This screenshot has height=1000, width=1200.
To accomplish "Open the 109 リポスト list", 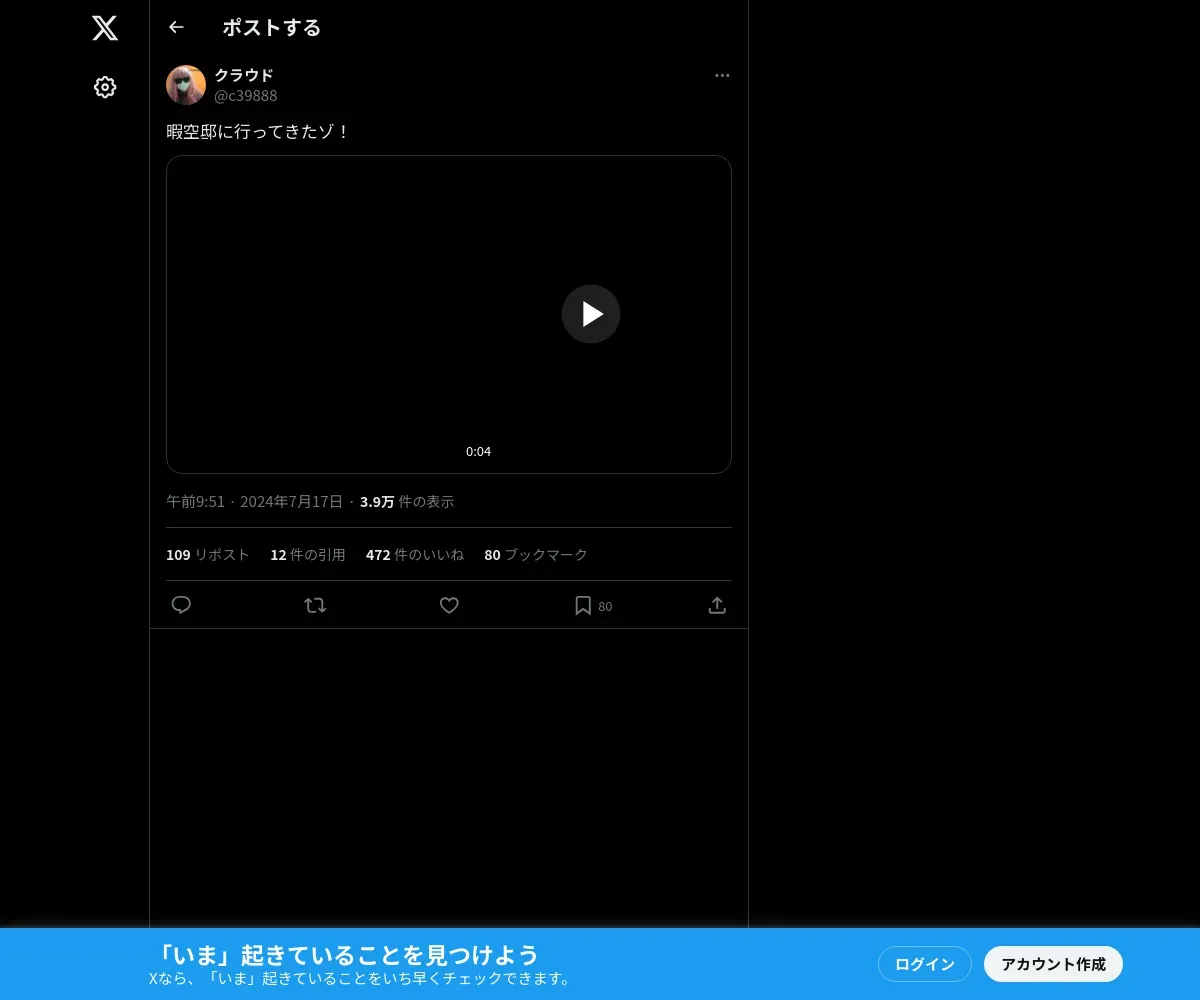I will pos(208,554).
